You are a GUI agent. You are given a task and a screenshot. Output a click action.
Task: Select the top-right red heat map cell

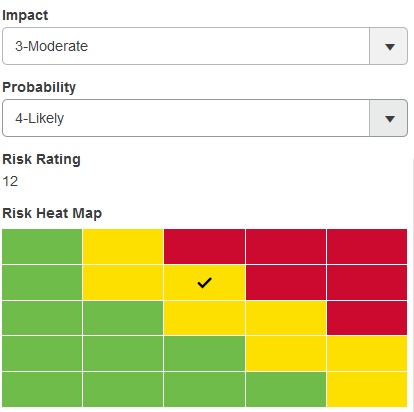click(x=367, y=246)
